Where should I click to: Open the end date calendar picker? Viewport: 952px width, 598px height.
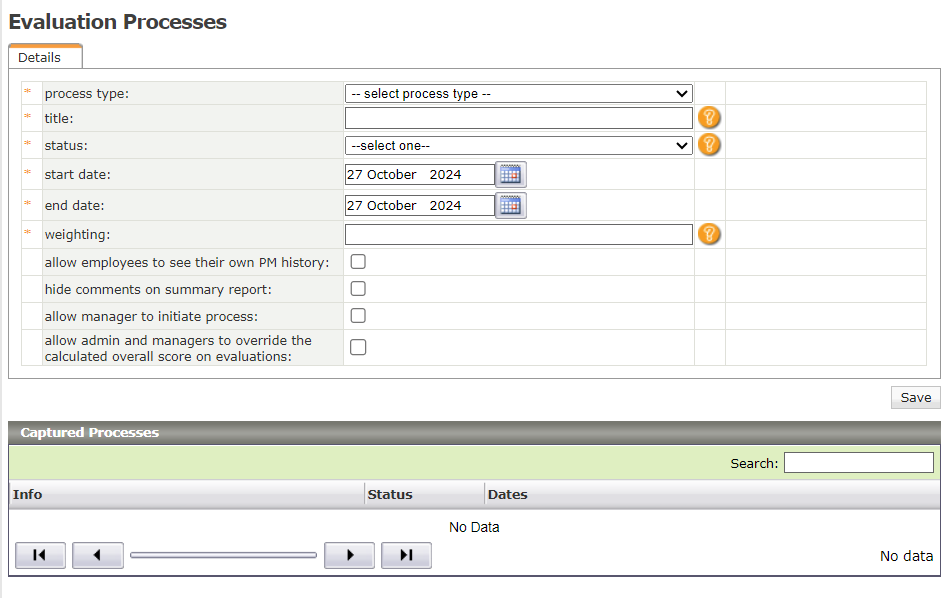coord(510,205)
